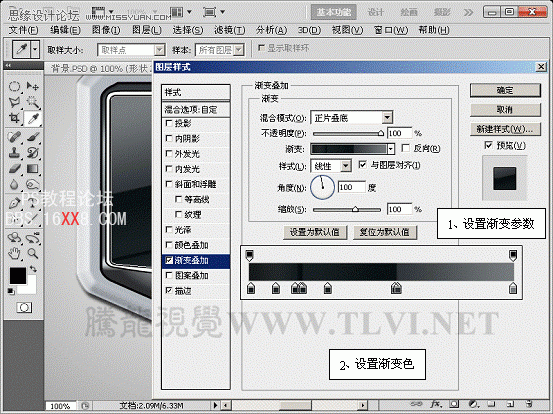Open the 图层(L) layer menu
553x414 pixels.
(147, 30)
